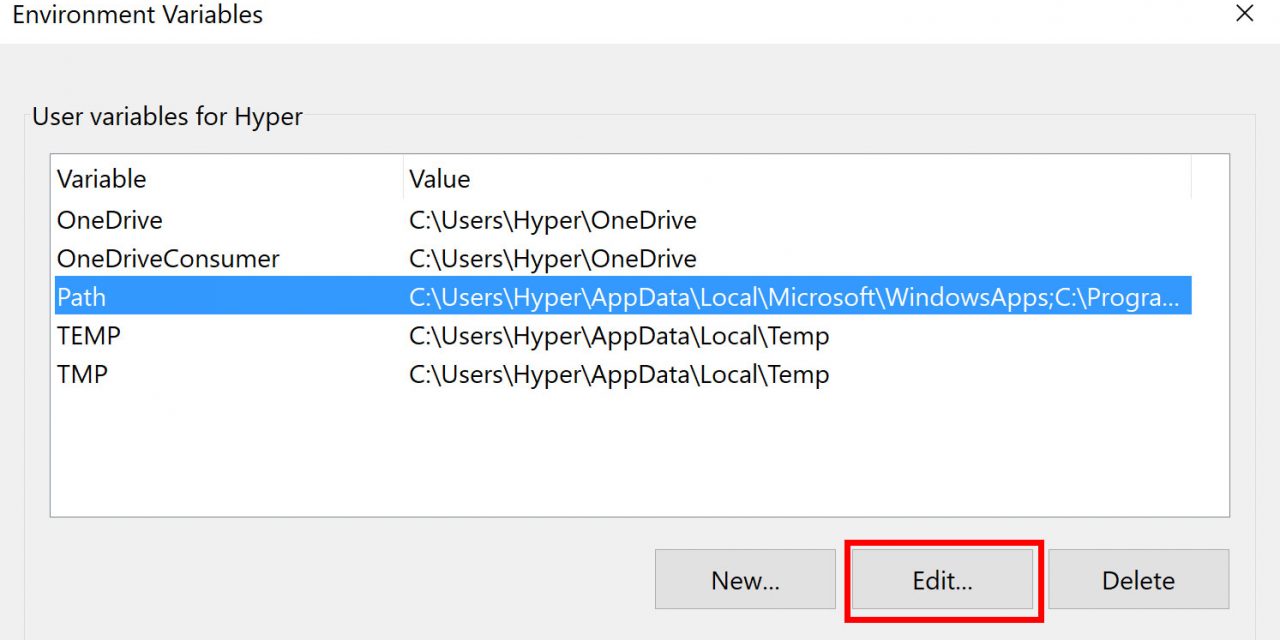Screen dimensions: 1280x640
Task: Select the OneDriveConsumer variable row
Action: coord(168,259)
